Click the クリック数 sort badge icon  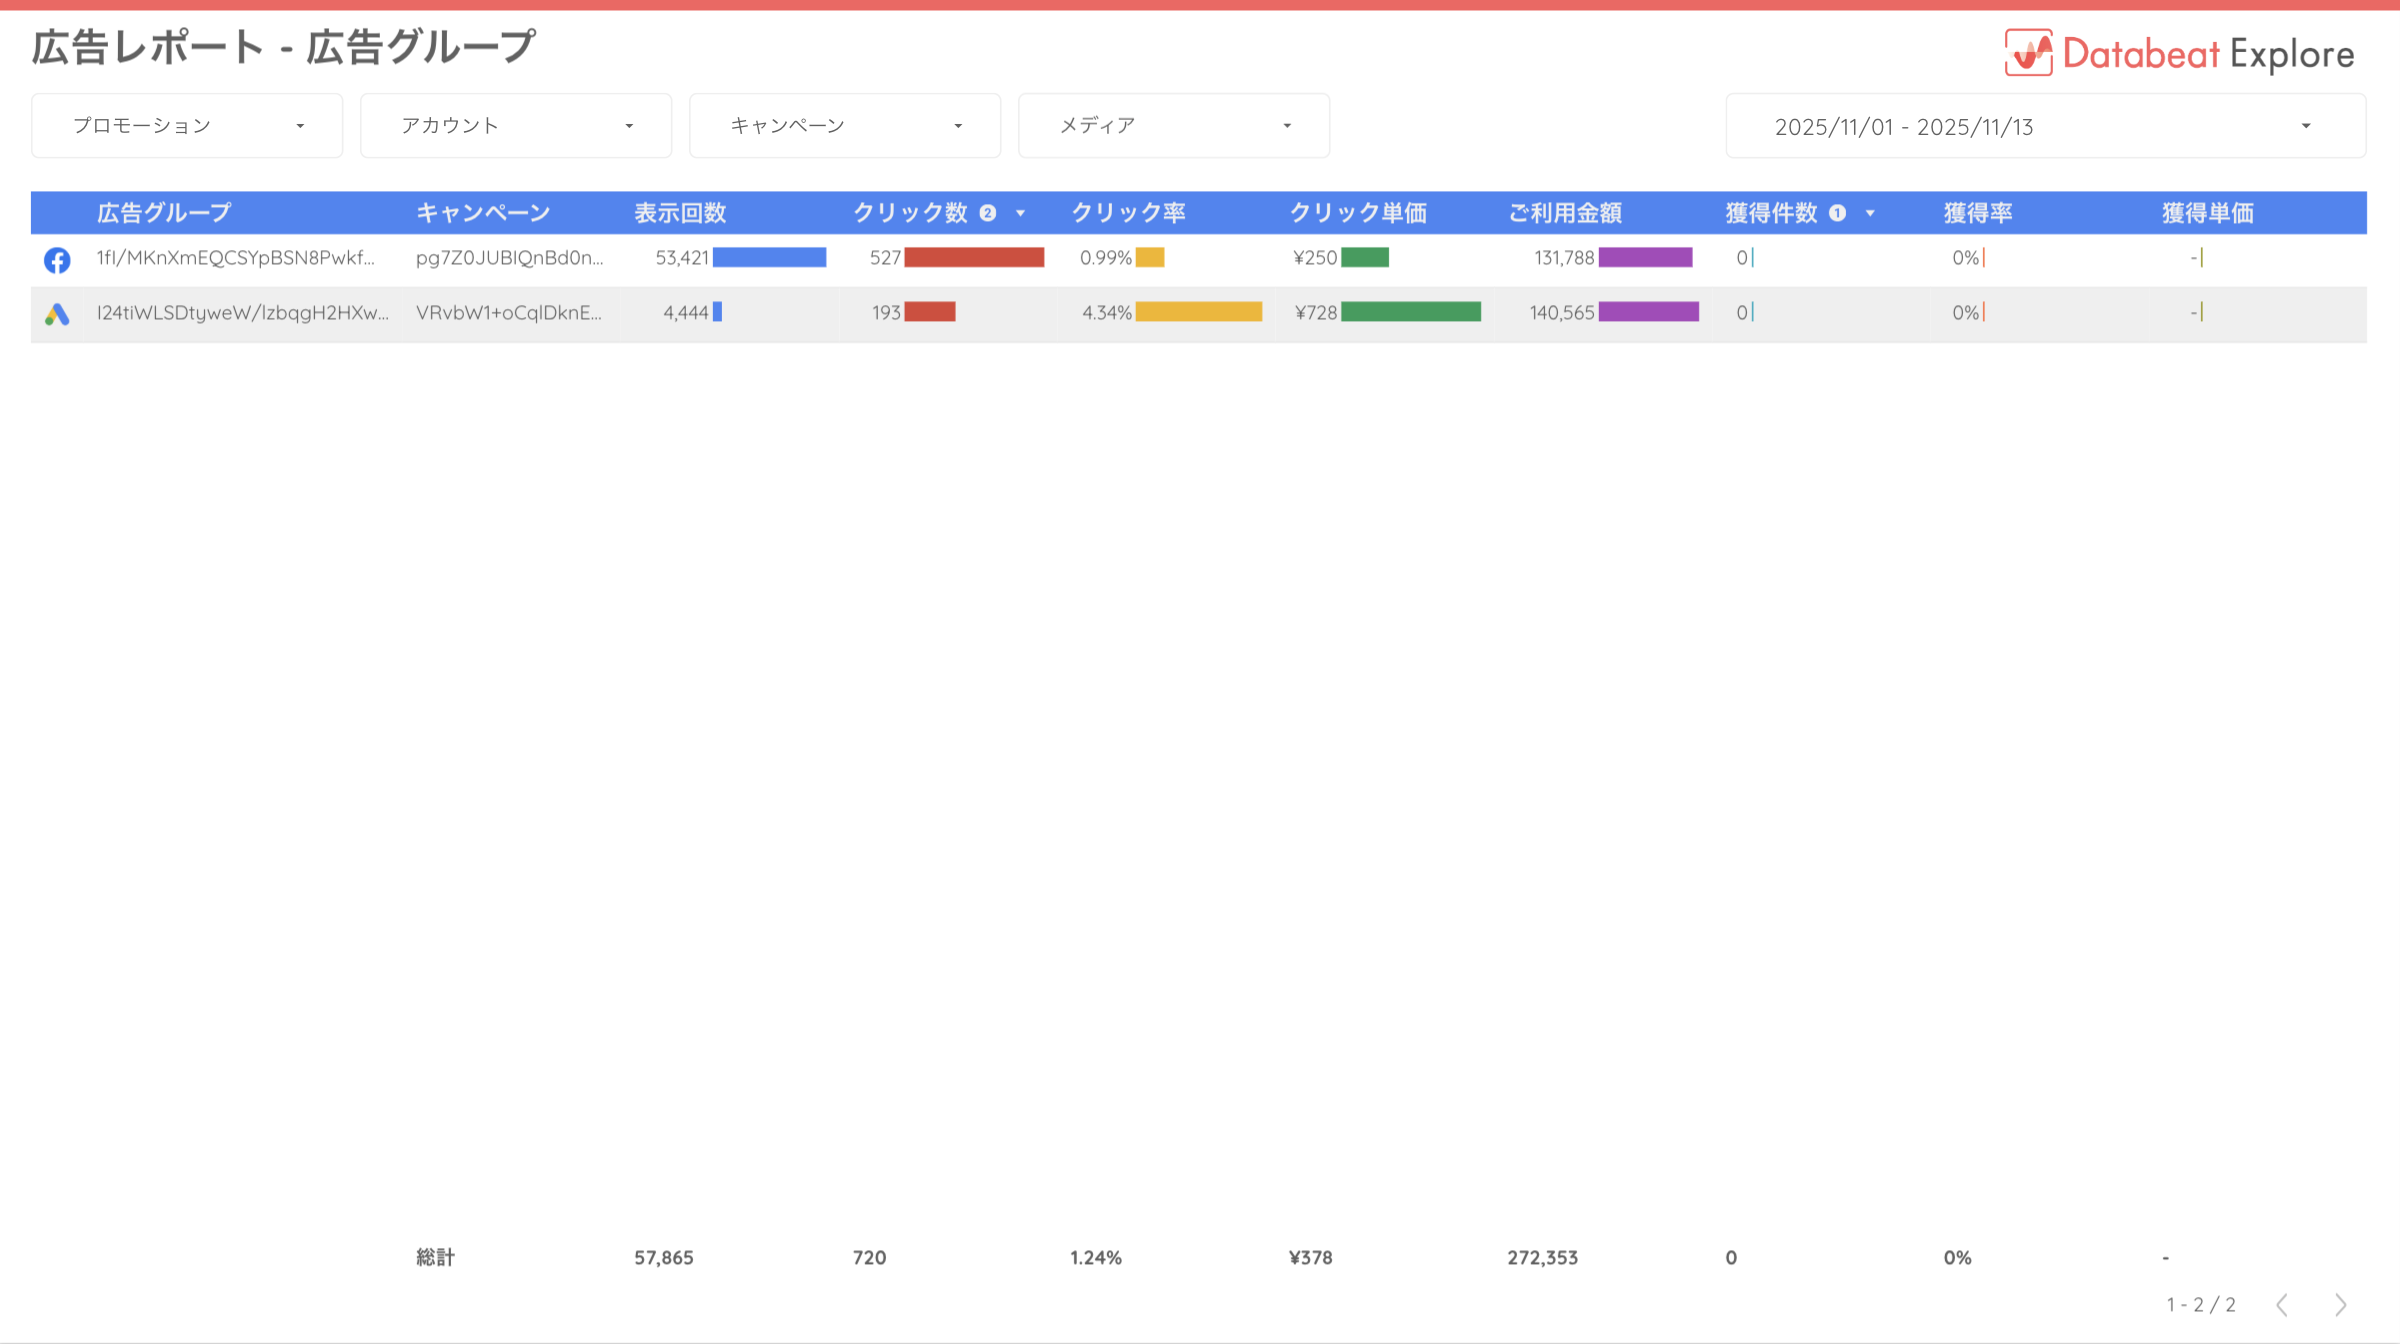988,213
